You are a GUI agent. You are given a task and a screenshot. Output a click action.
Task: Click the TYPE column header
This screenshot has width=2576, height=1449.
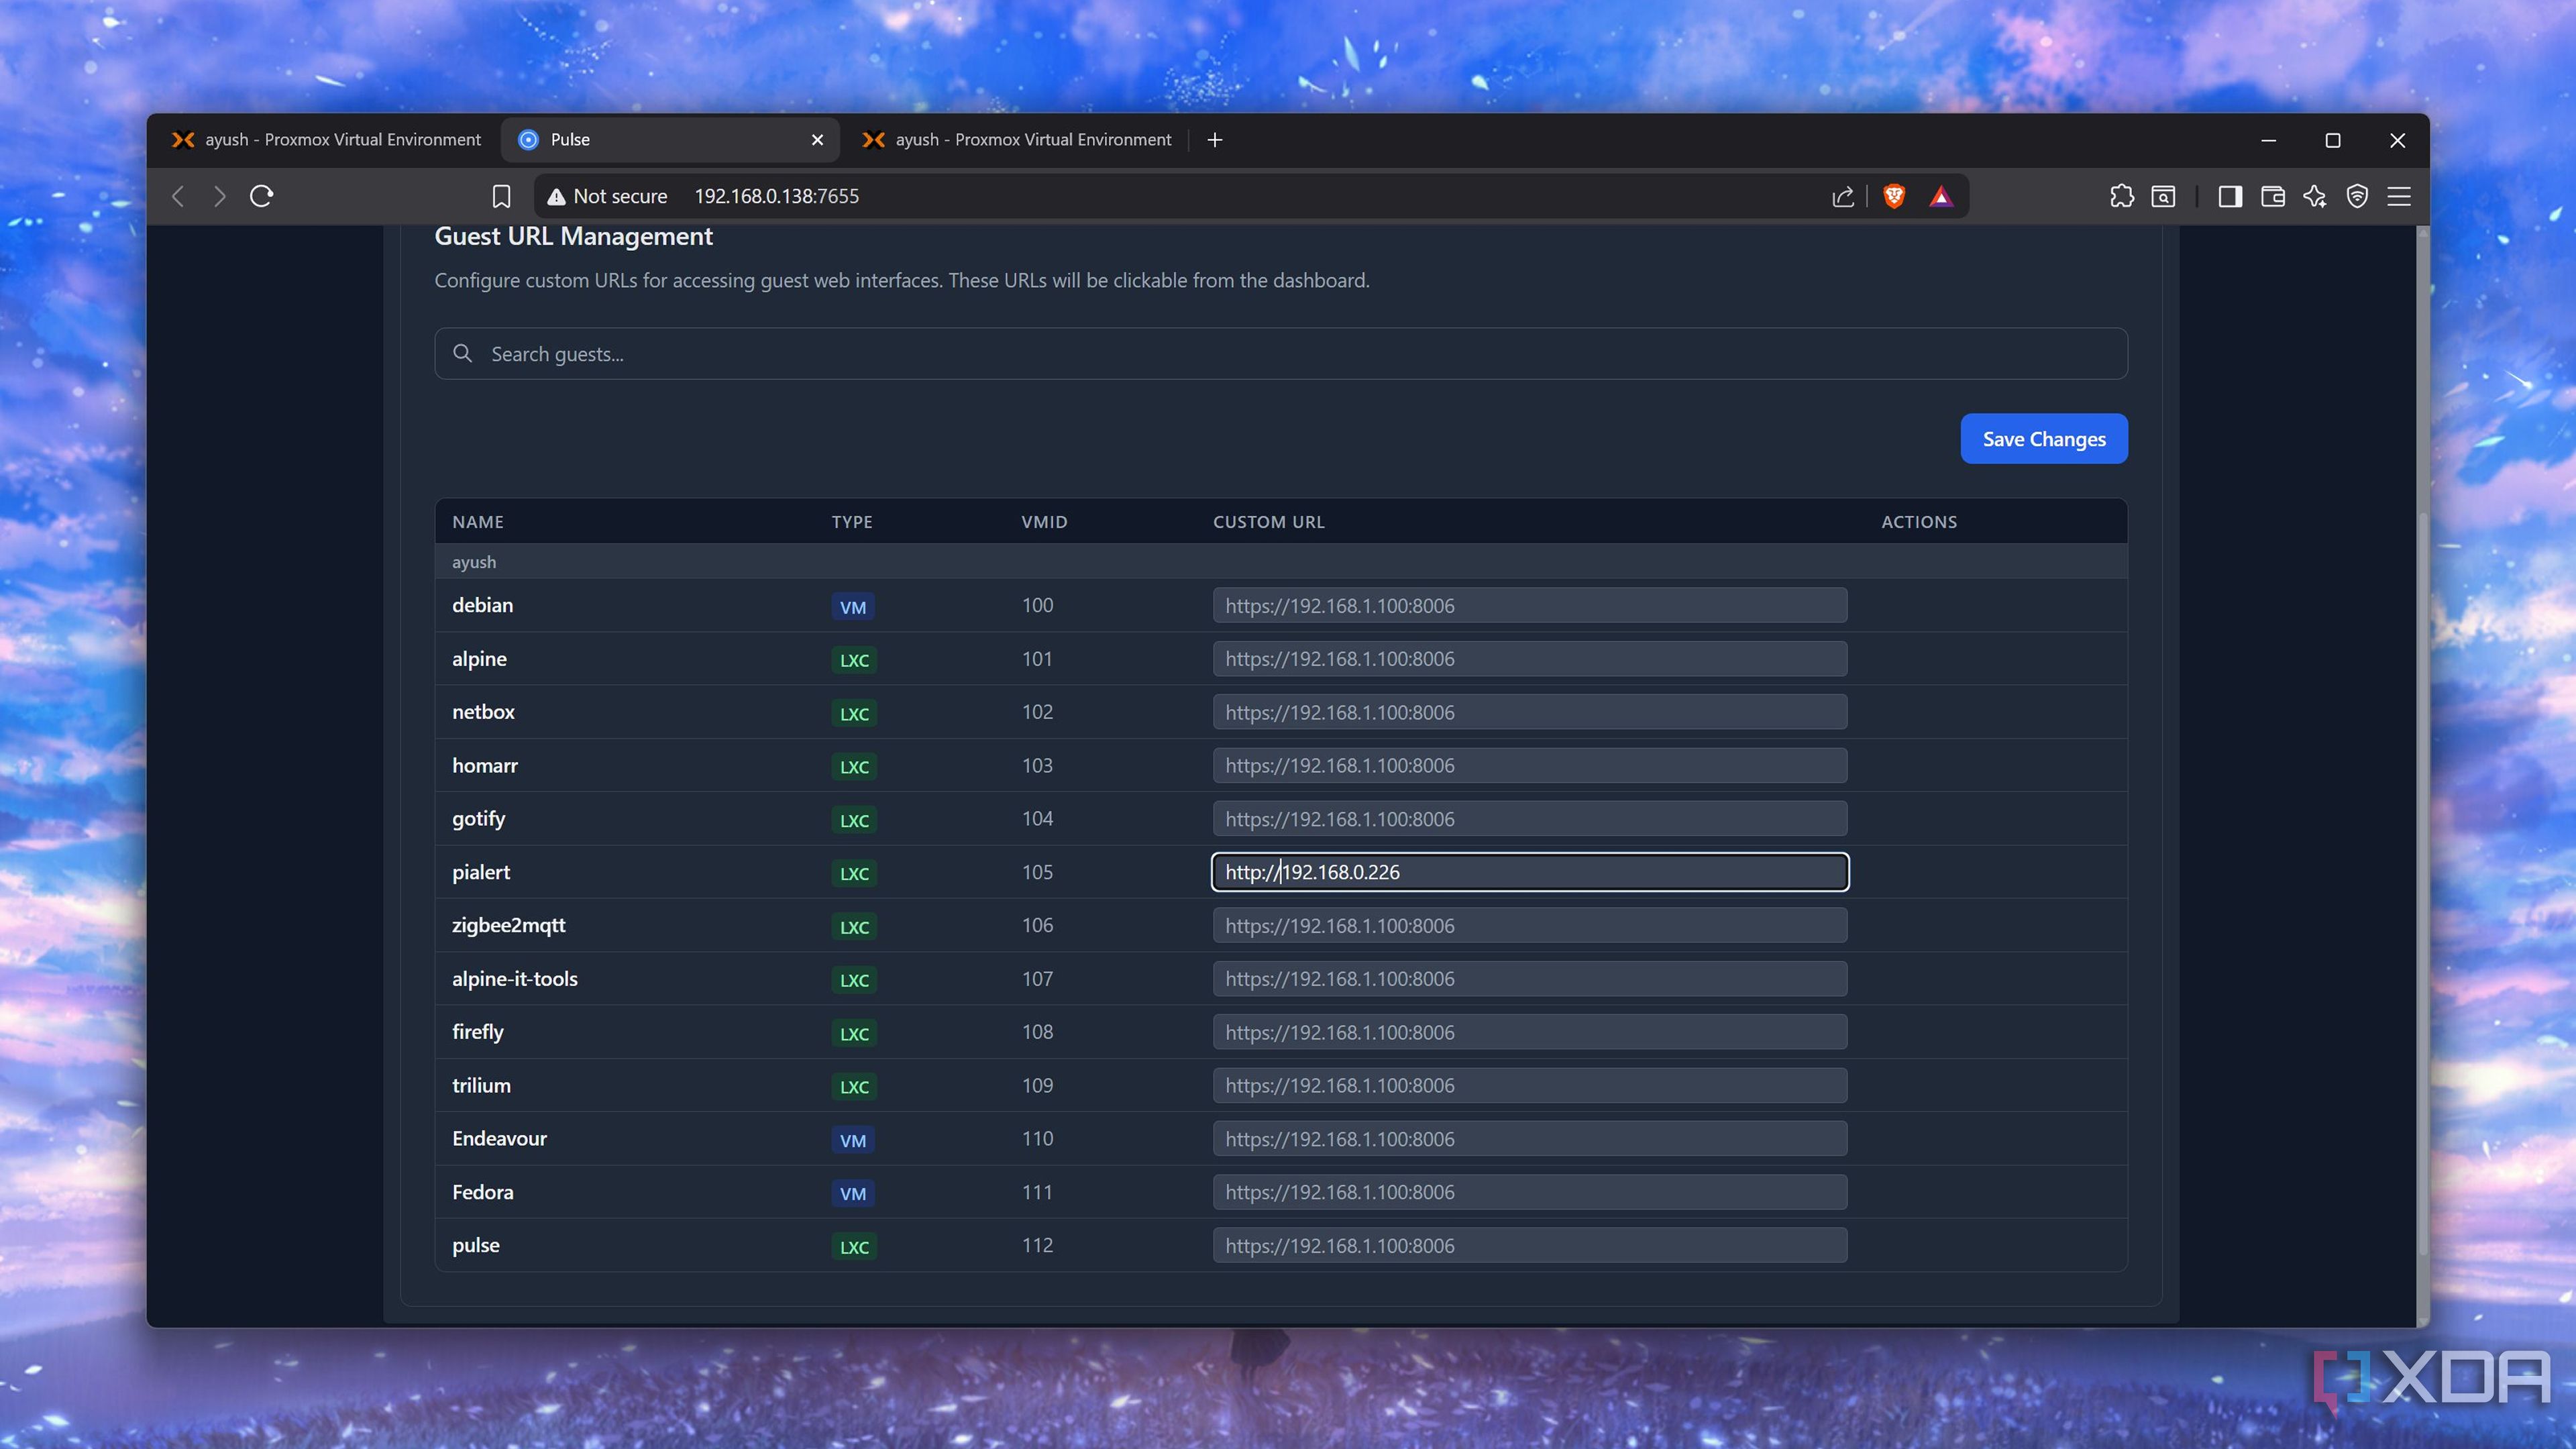click(x=852, y=522)
